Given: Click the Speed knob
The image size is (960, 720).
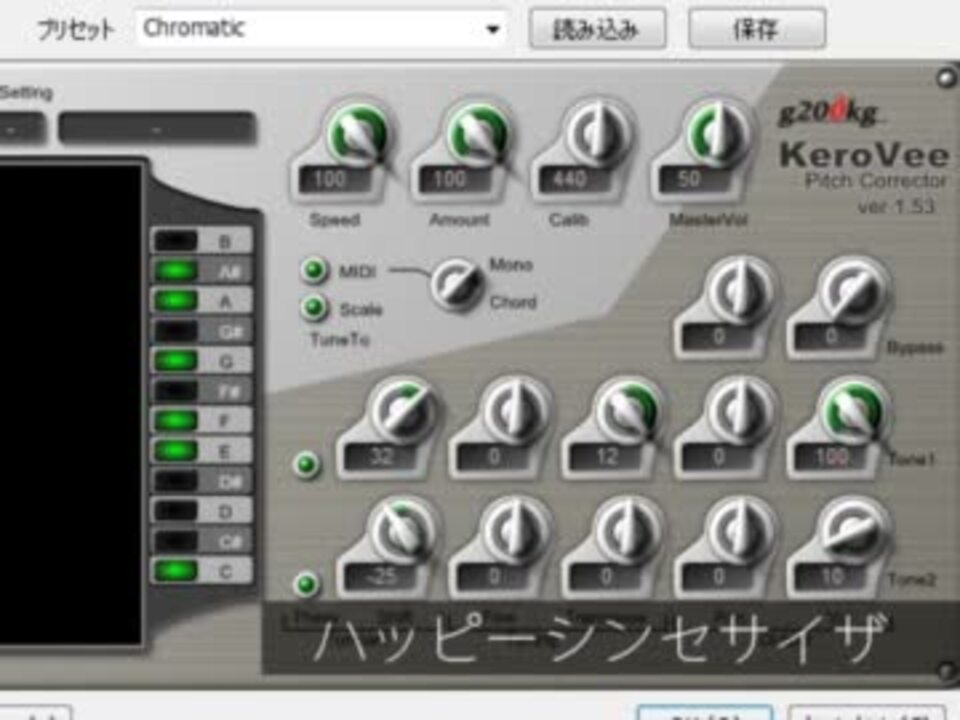Looking at the screenshot, I should pyautogui.click(x=357, y=135).
